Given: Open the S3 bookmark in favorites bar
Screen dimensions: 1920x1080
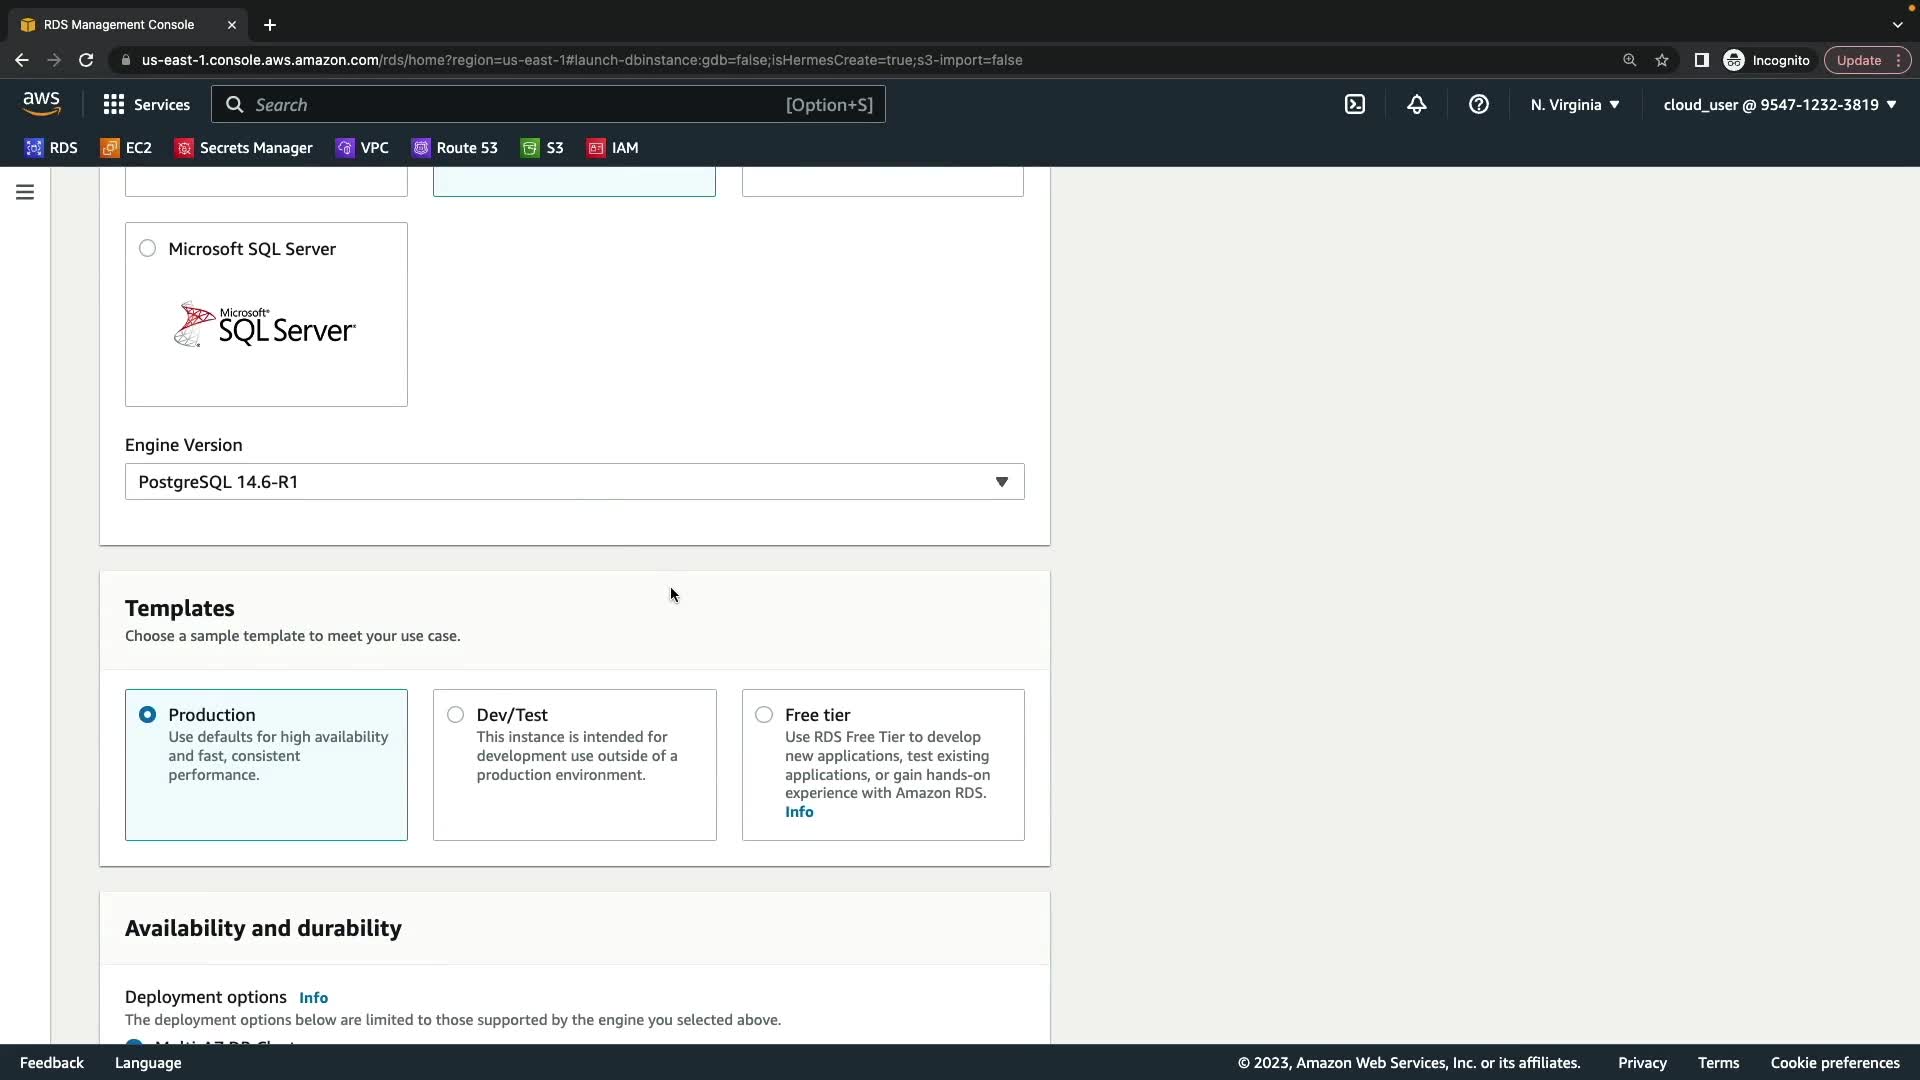Looking at the screenshot, I should pos(542,148).
